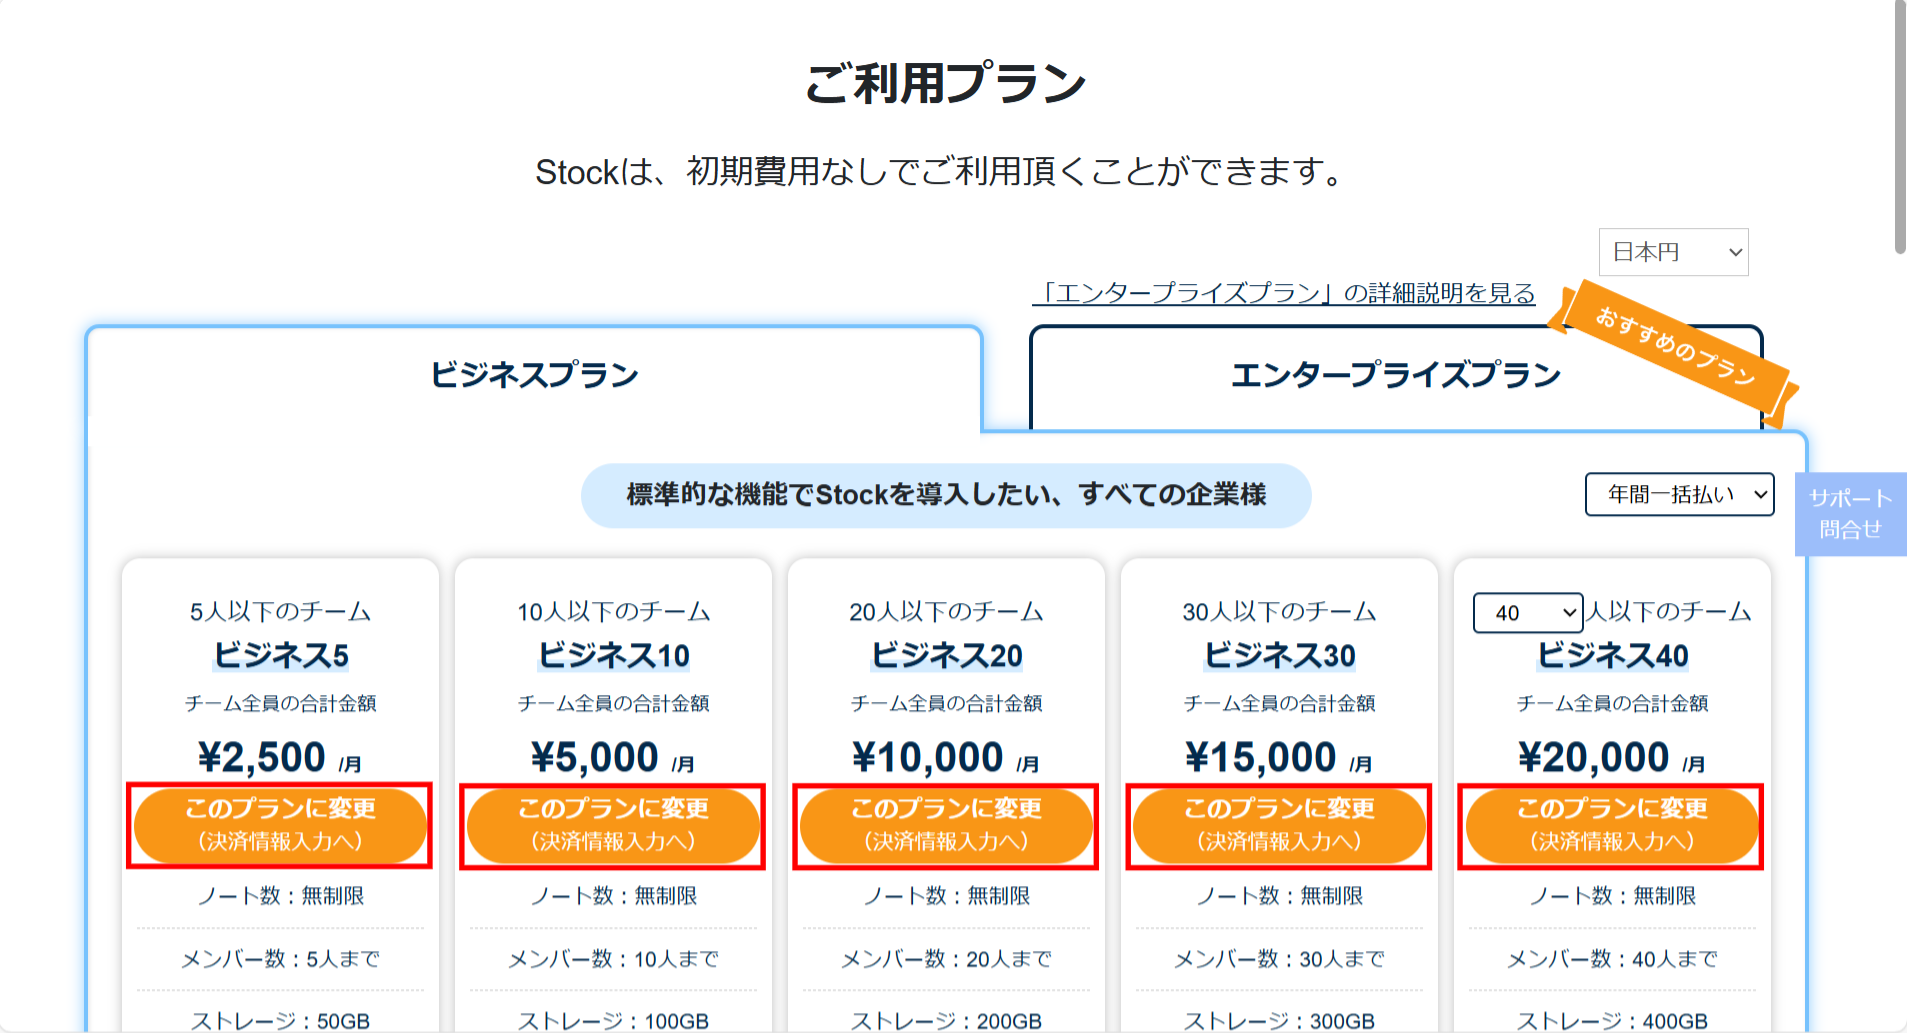Open the サポート問合せ side panel
Image resolution: width=1907 pixels, height=1033 pixels.
[1849, 511]
